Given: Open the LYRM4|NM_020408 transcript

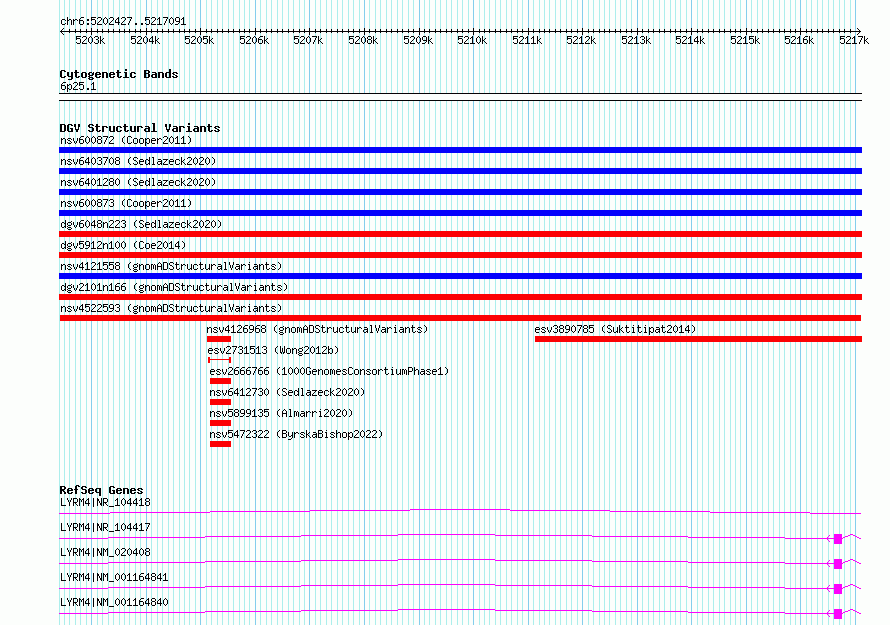Looking at the screenshot, I should pos(105,552).
